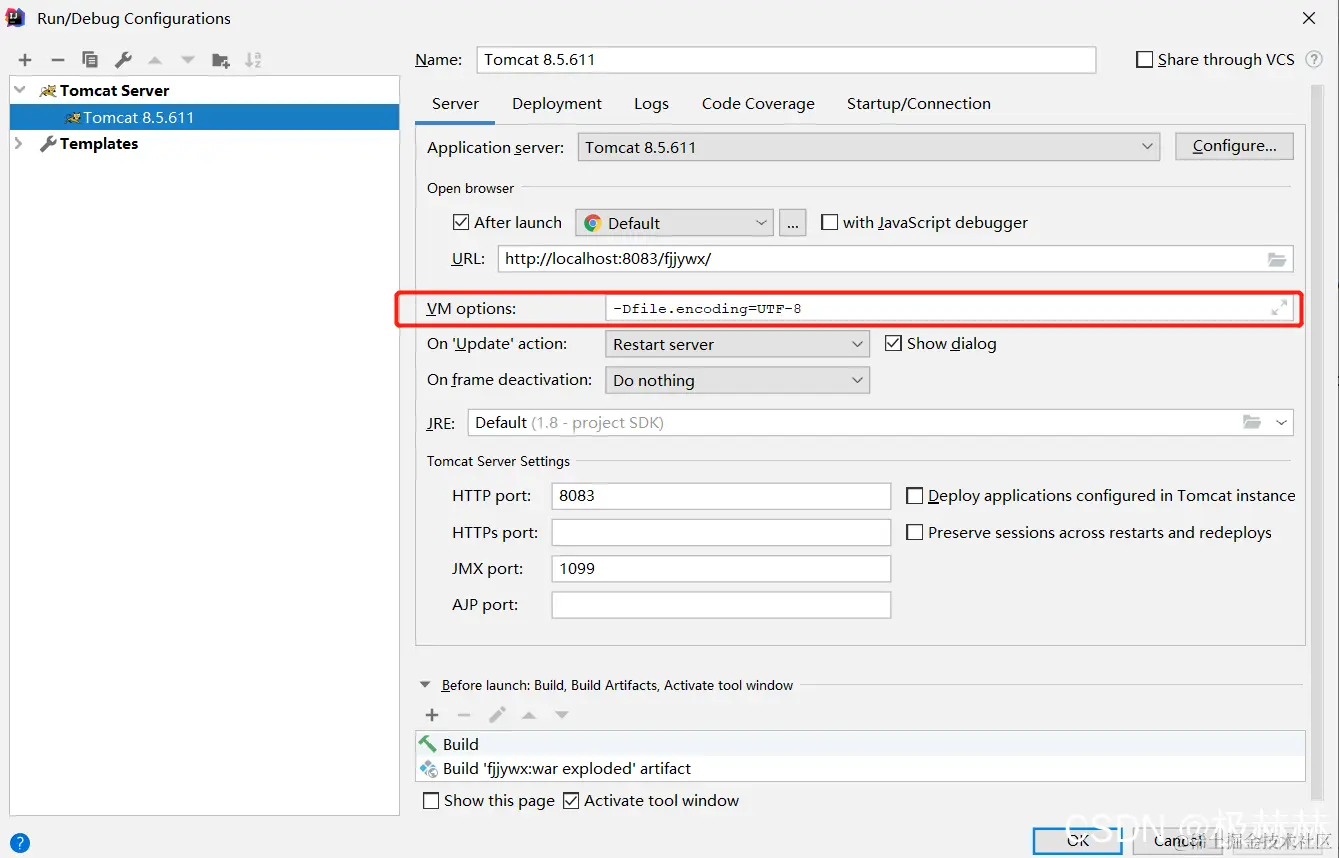Viewport: 1339px width, 858px height.
Task: Add before launch task plus icon
Action: click(432, 715)
